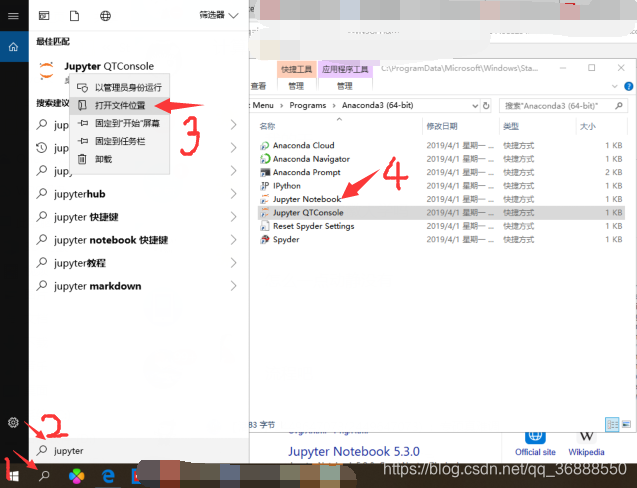Open Microsoft Edge from the taskbar

108,475
